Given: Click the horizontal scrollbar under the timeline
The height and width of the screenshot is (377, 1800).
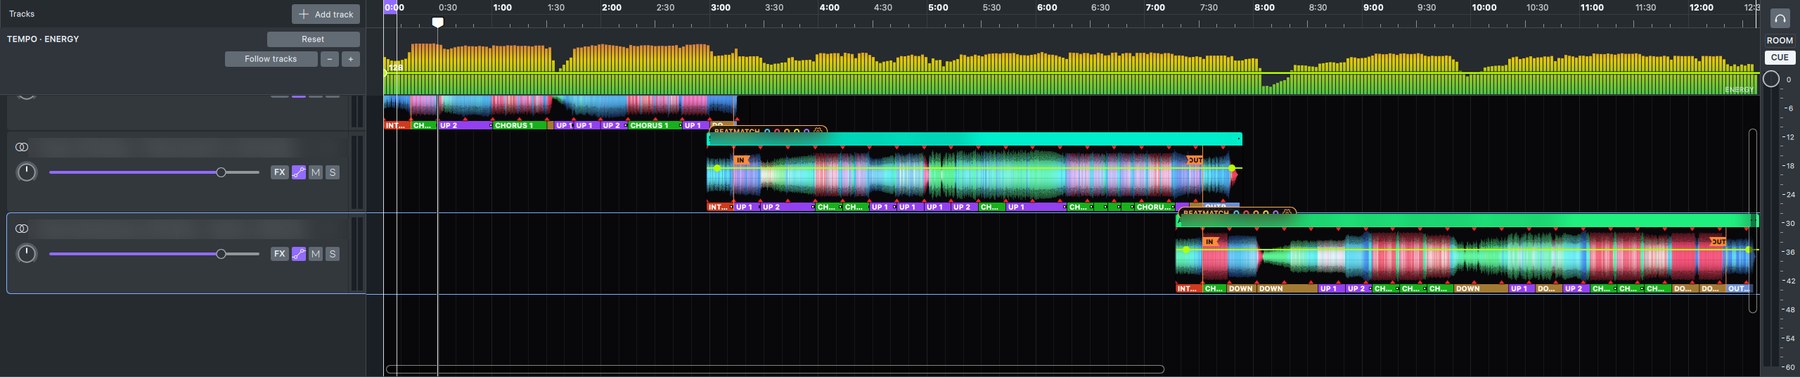Looking at the screenshot, I should tap(775, 369).
